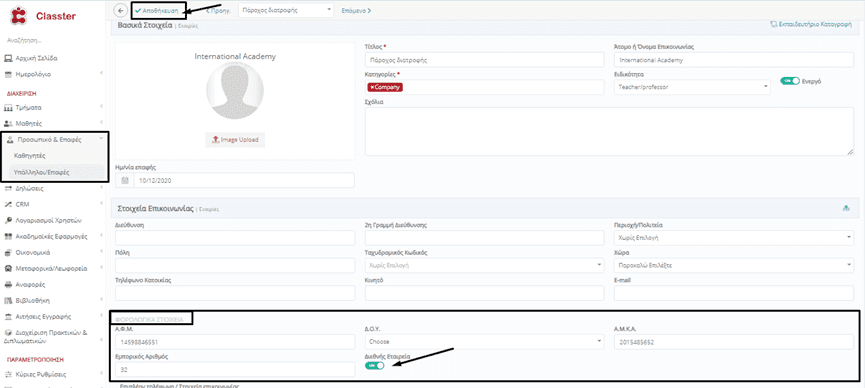Image resolution: width=865 pixels, height=388 pixels.
Task: Click the Αποθήκευση save button
Action: click(x=158, y=10)
